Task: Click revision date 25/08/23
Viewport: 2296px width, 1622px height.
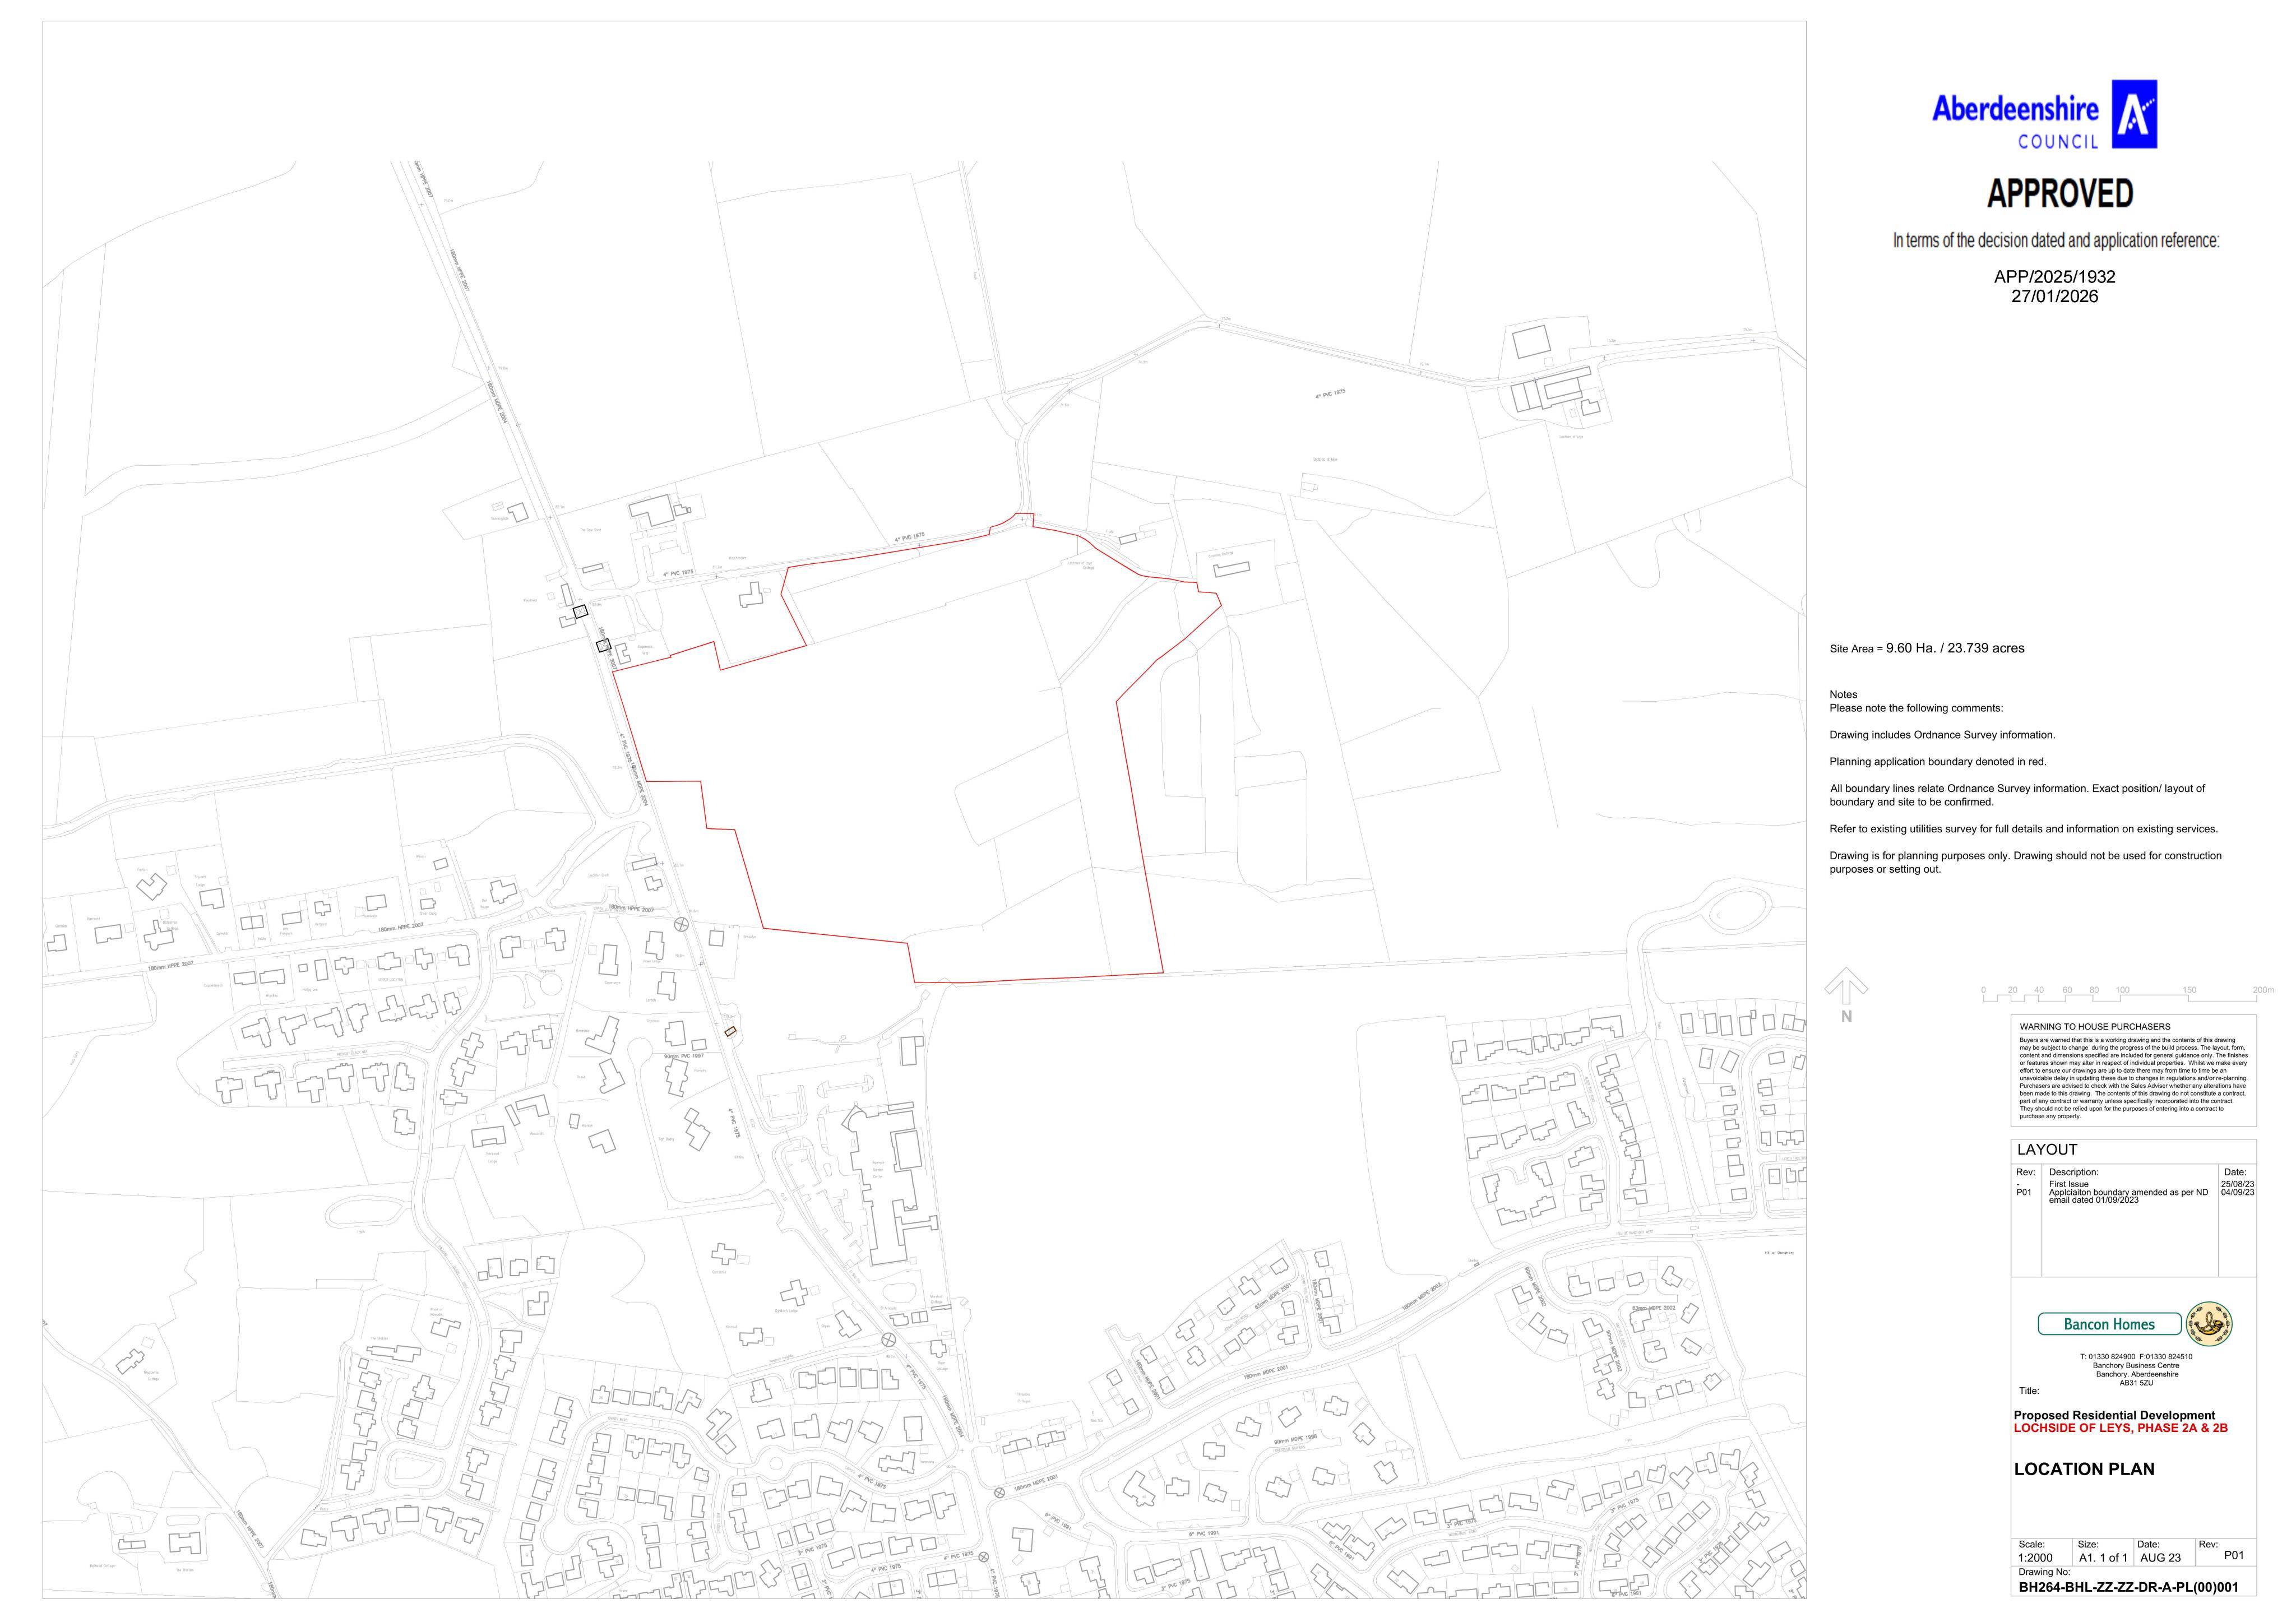Action: 2237,1184
